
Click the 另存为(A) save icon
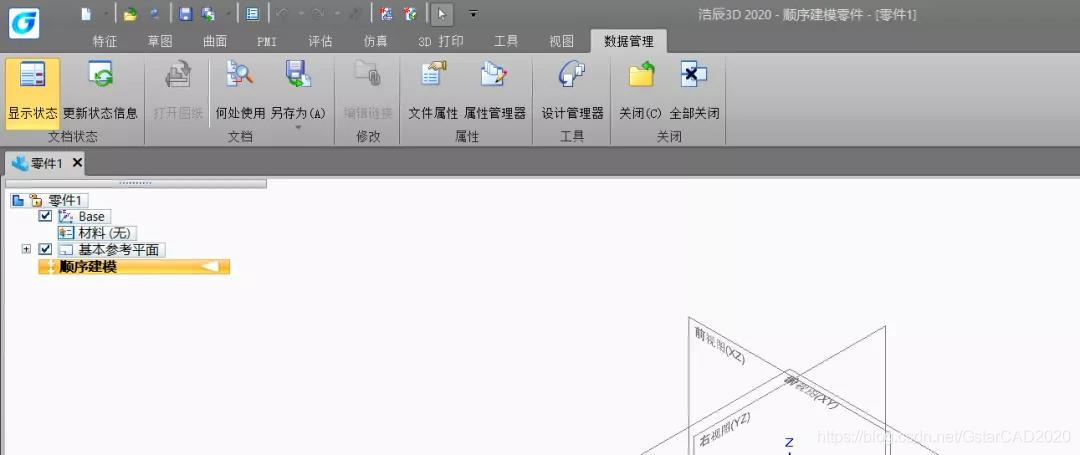tap(298, 74)
